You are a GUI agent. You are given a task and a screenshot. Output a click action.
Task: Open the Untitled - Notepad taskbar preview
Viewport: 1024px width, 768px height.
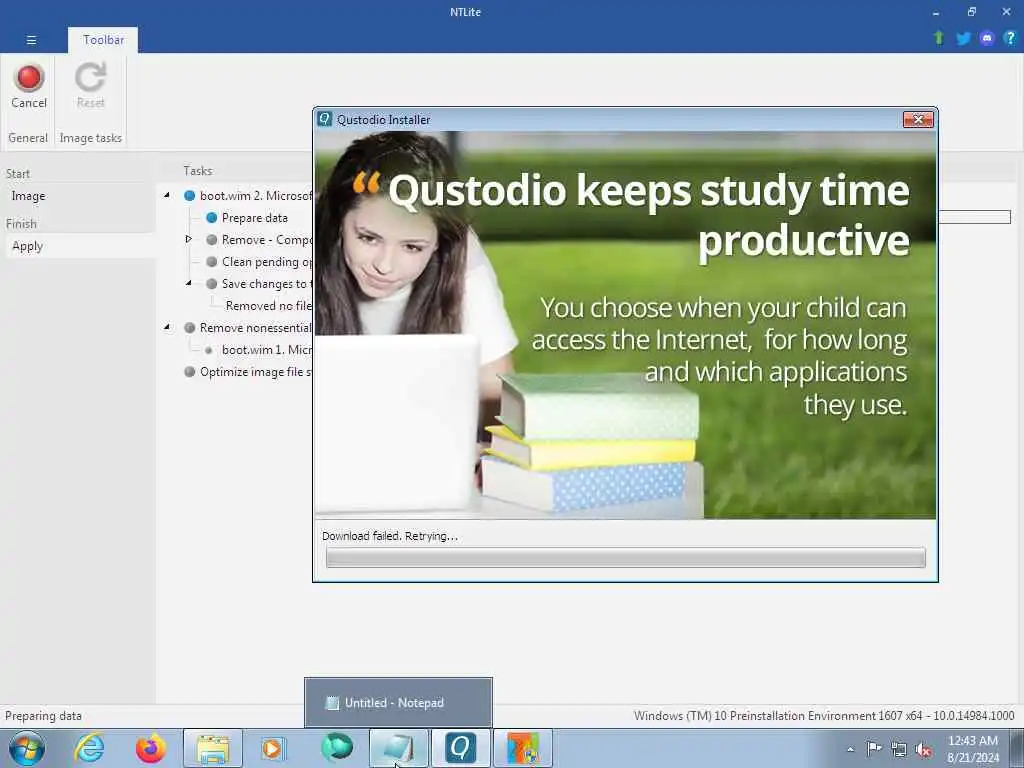pos(398,703)
